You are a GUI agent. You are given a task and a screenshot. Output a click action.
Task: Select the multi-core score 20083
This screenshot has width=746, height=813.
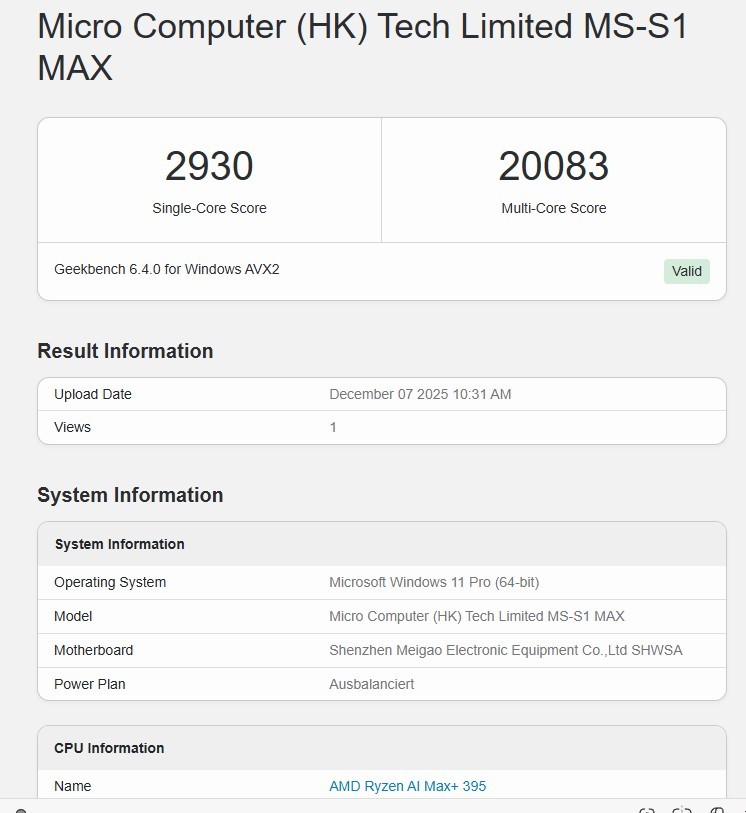click(x=554, y=166)
